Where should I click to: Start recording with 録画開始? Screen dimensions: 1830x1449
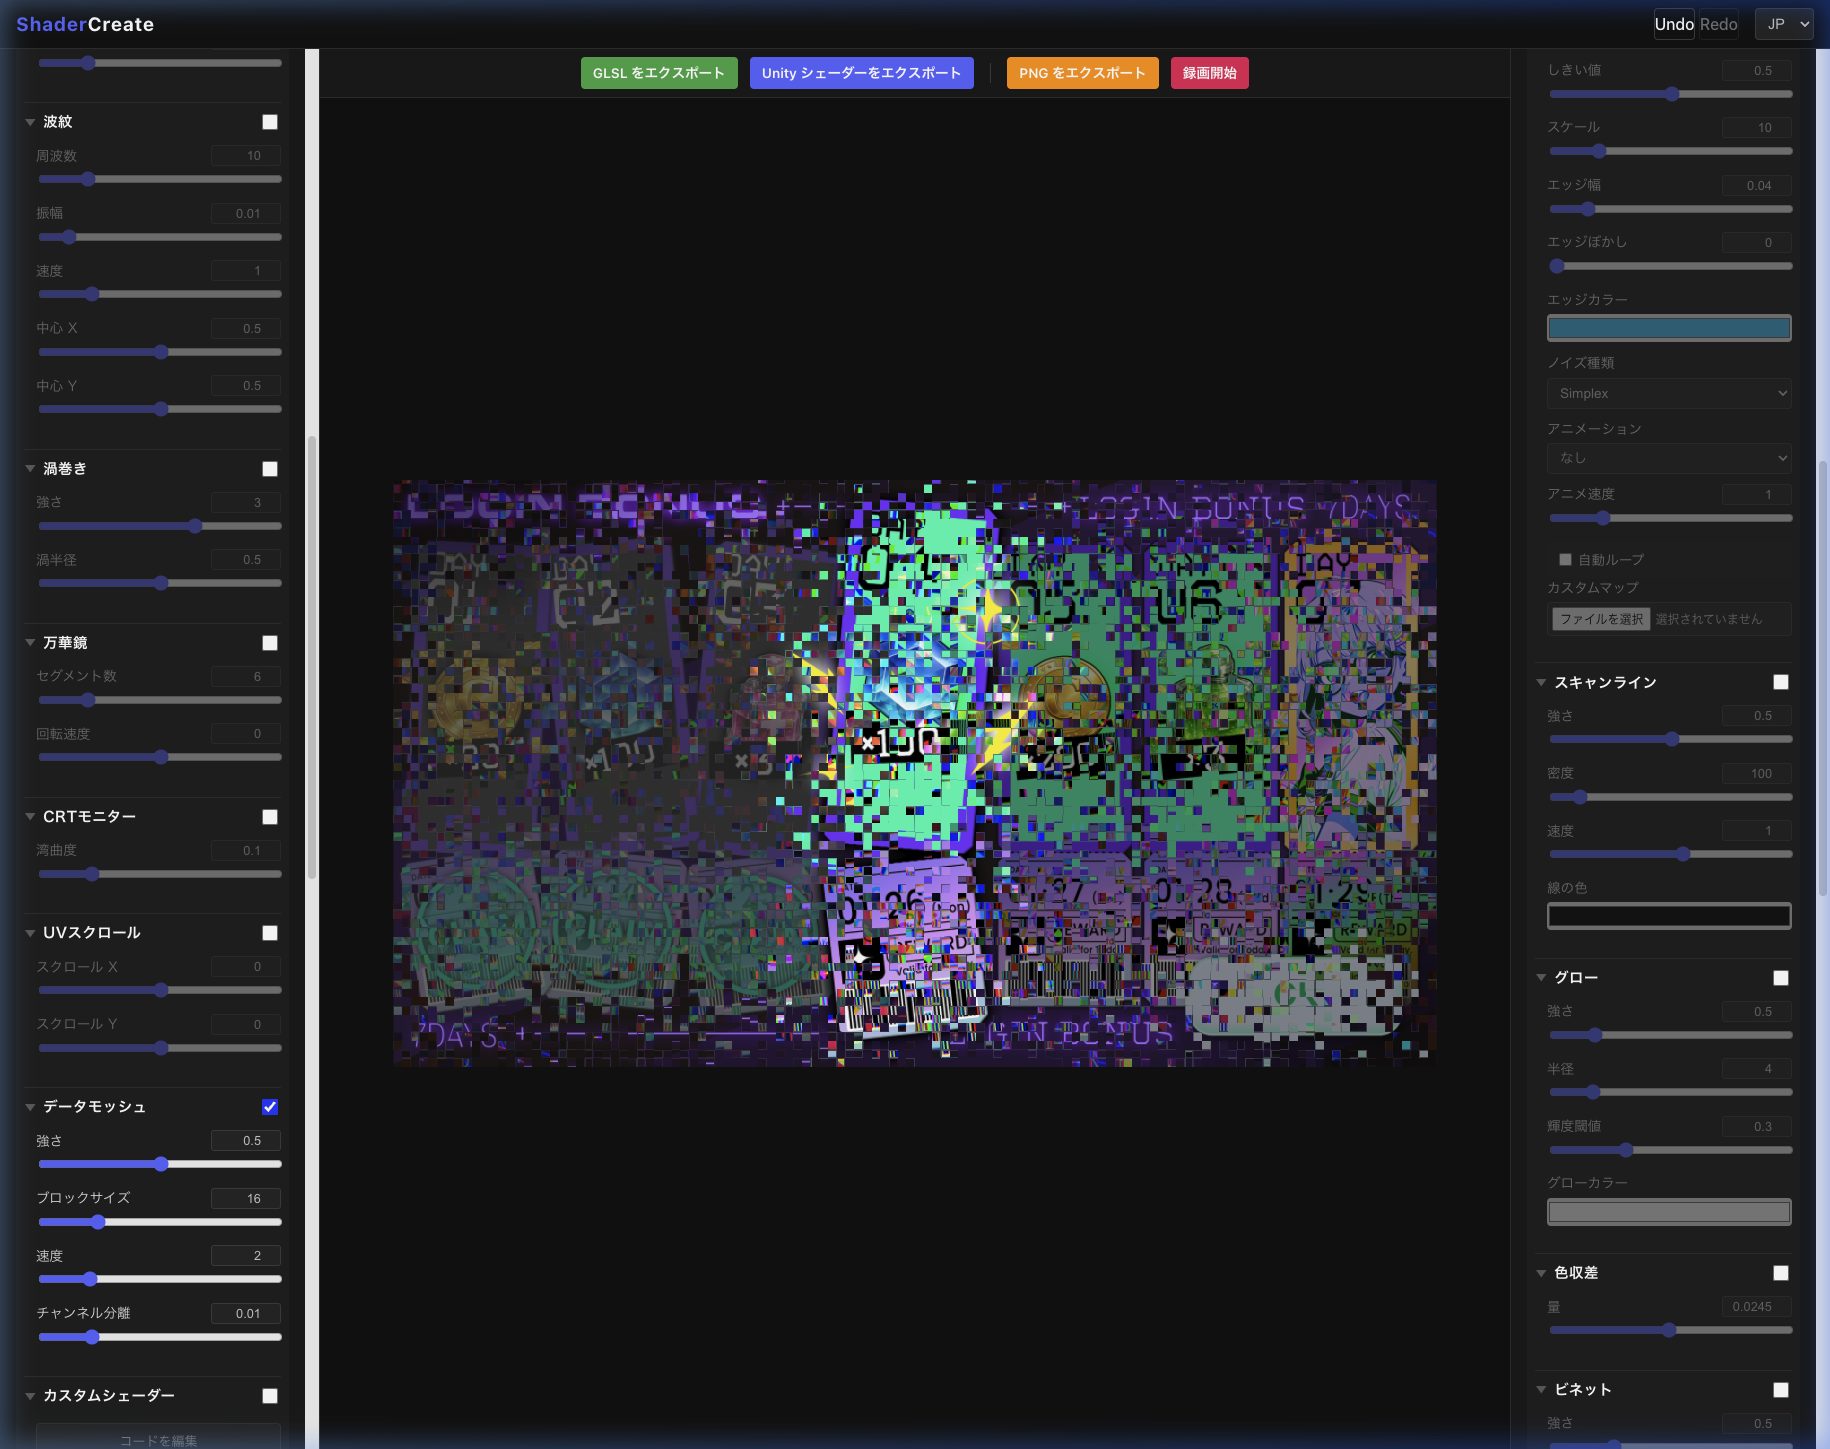click(1209, 73)
